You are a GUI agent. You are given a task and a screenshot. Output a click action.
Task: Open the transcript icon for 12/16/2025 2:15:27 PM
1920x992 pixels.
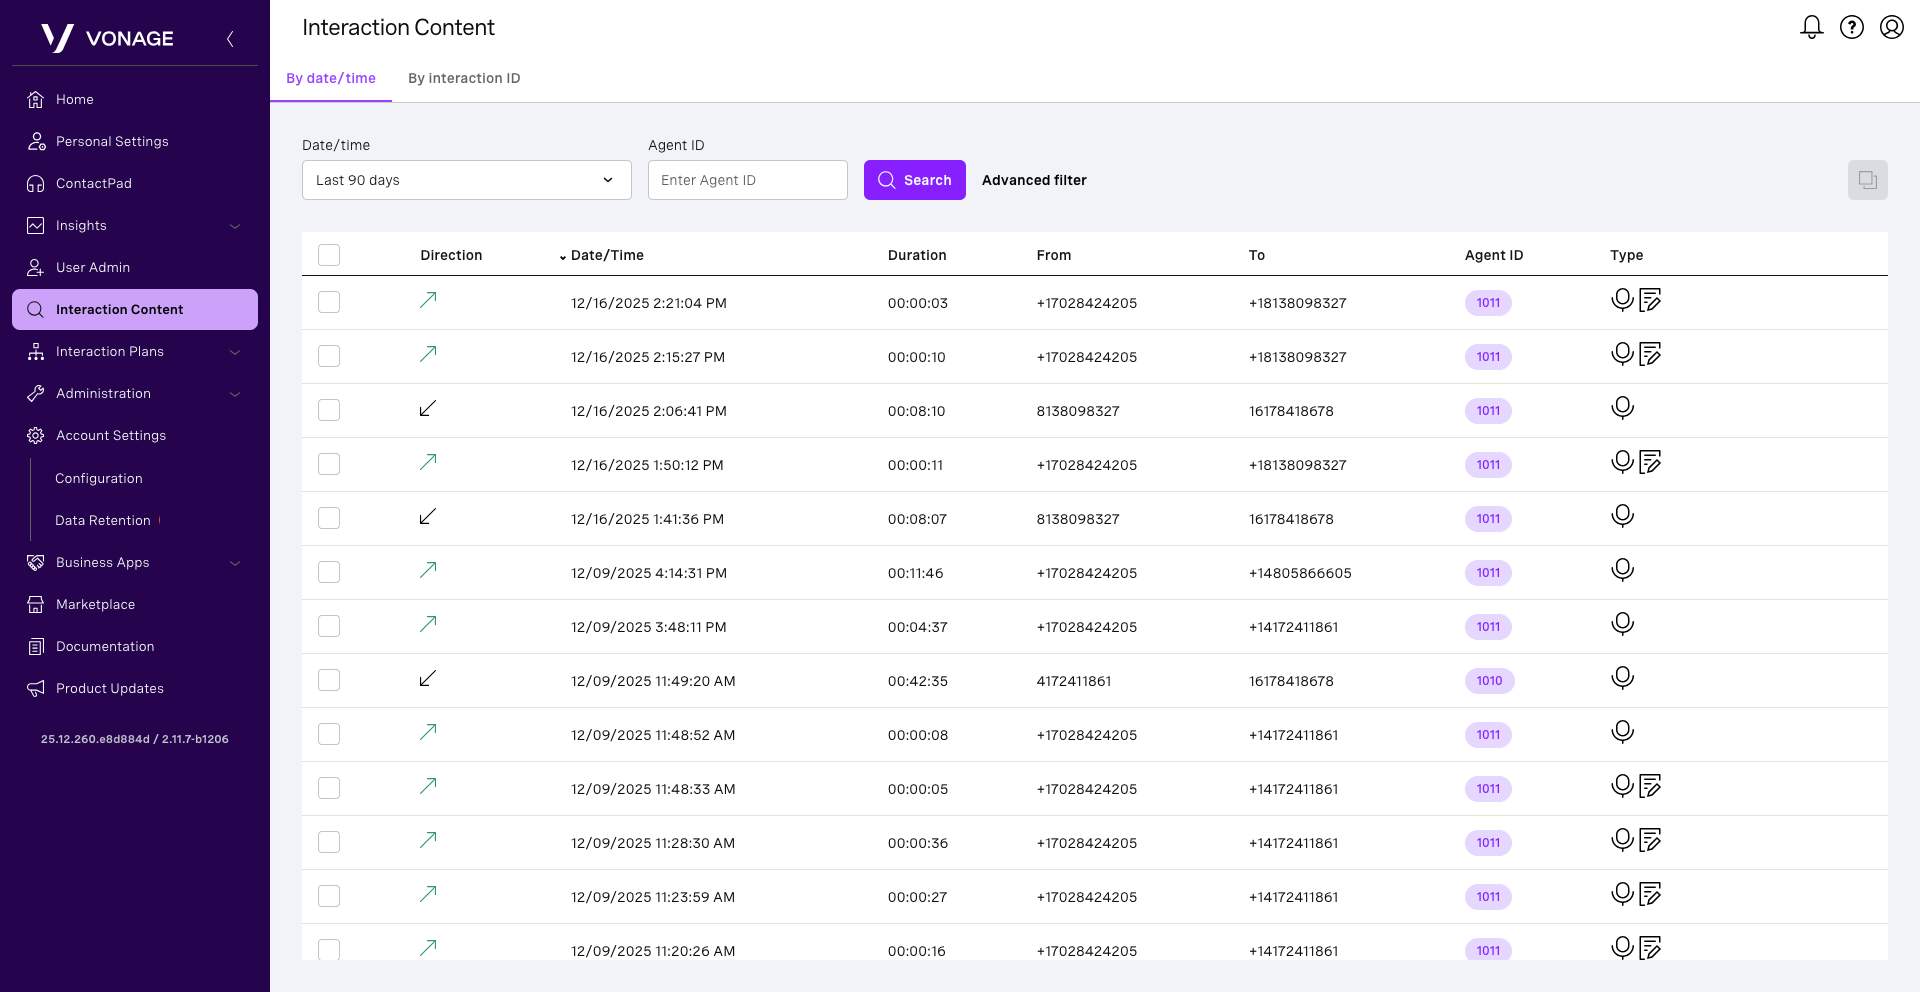tap(1650, 354)
